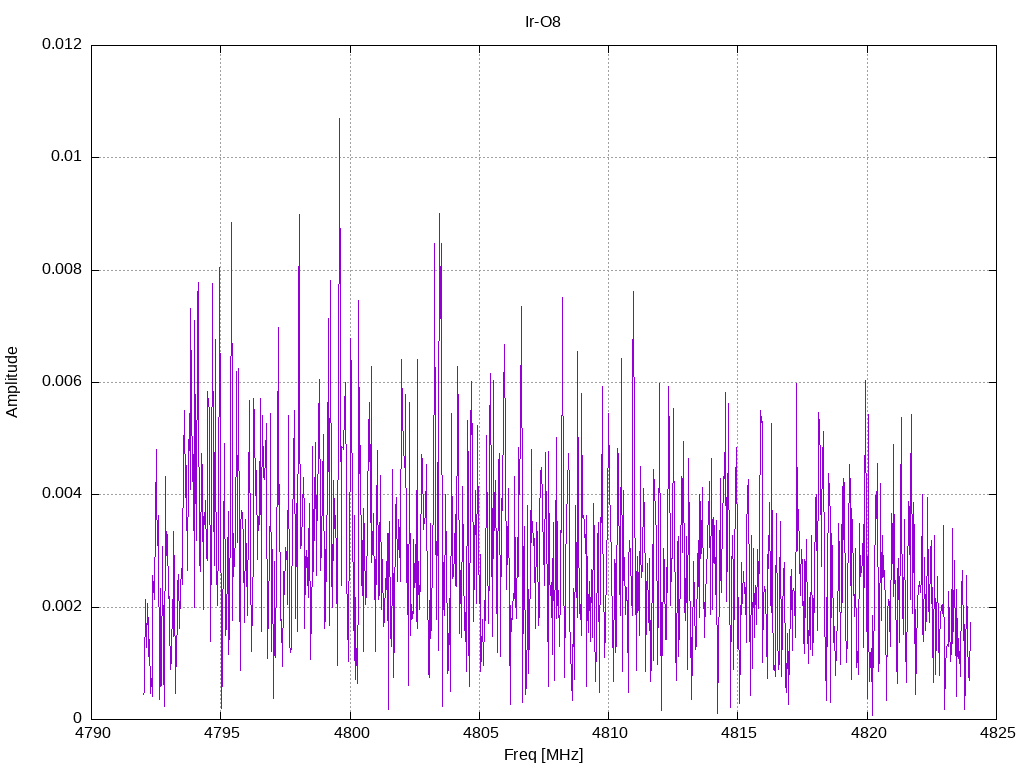
Task: Click the 0.012 y-axis tick label
Action: pyautogui.click(x=62, y=44)
